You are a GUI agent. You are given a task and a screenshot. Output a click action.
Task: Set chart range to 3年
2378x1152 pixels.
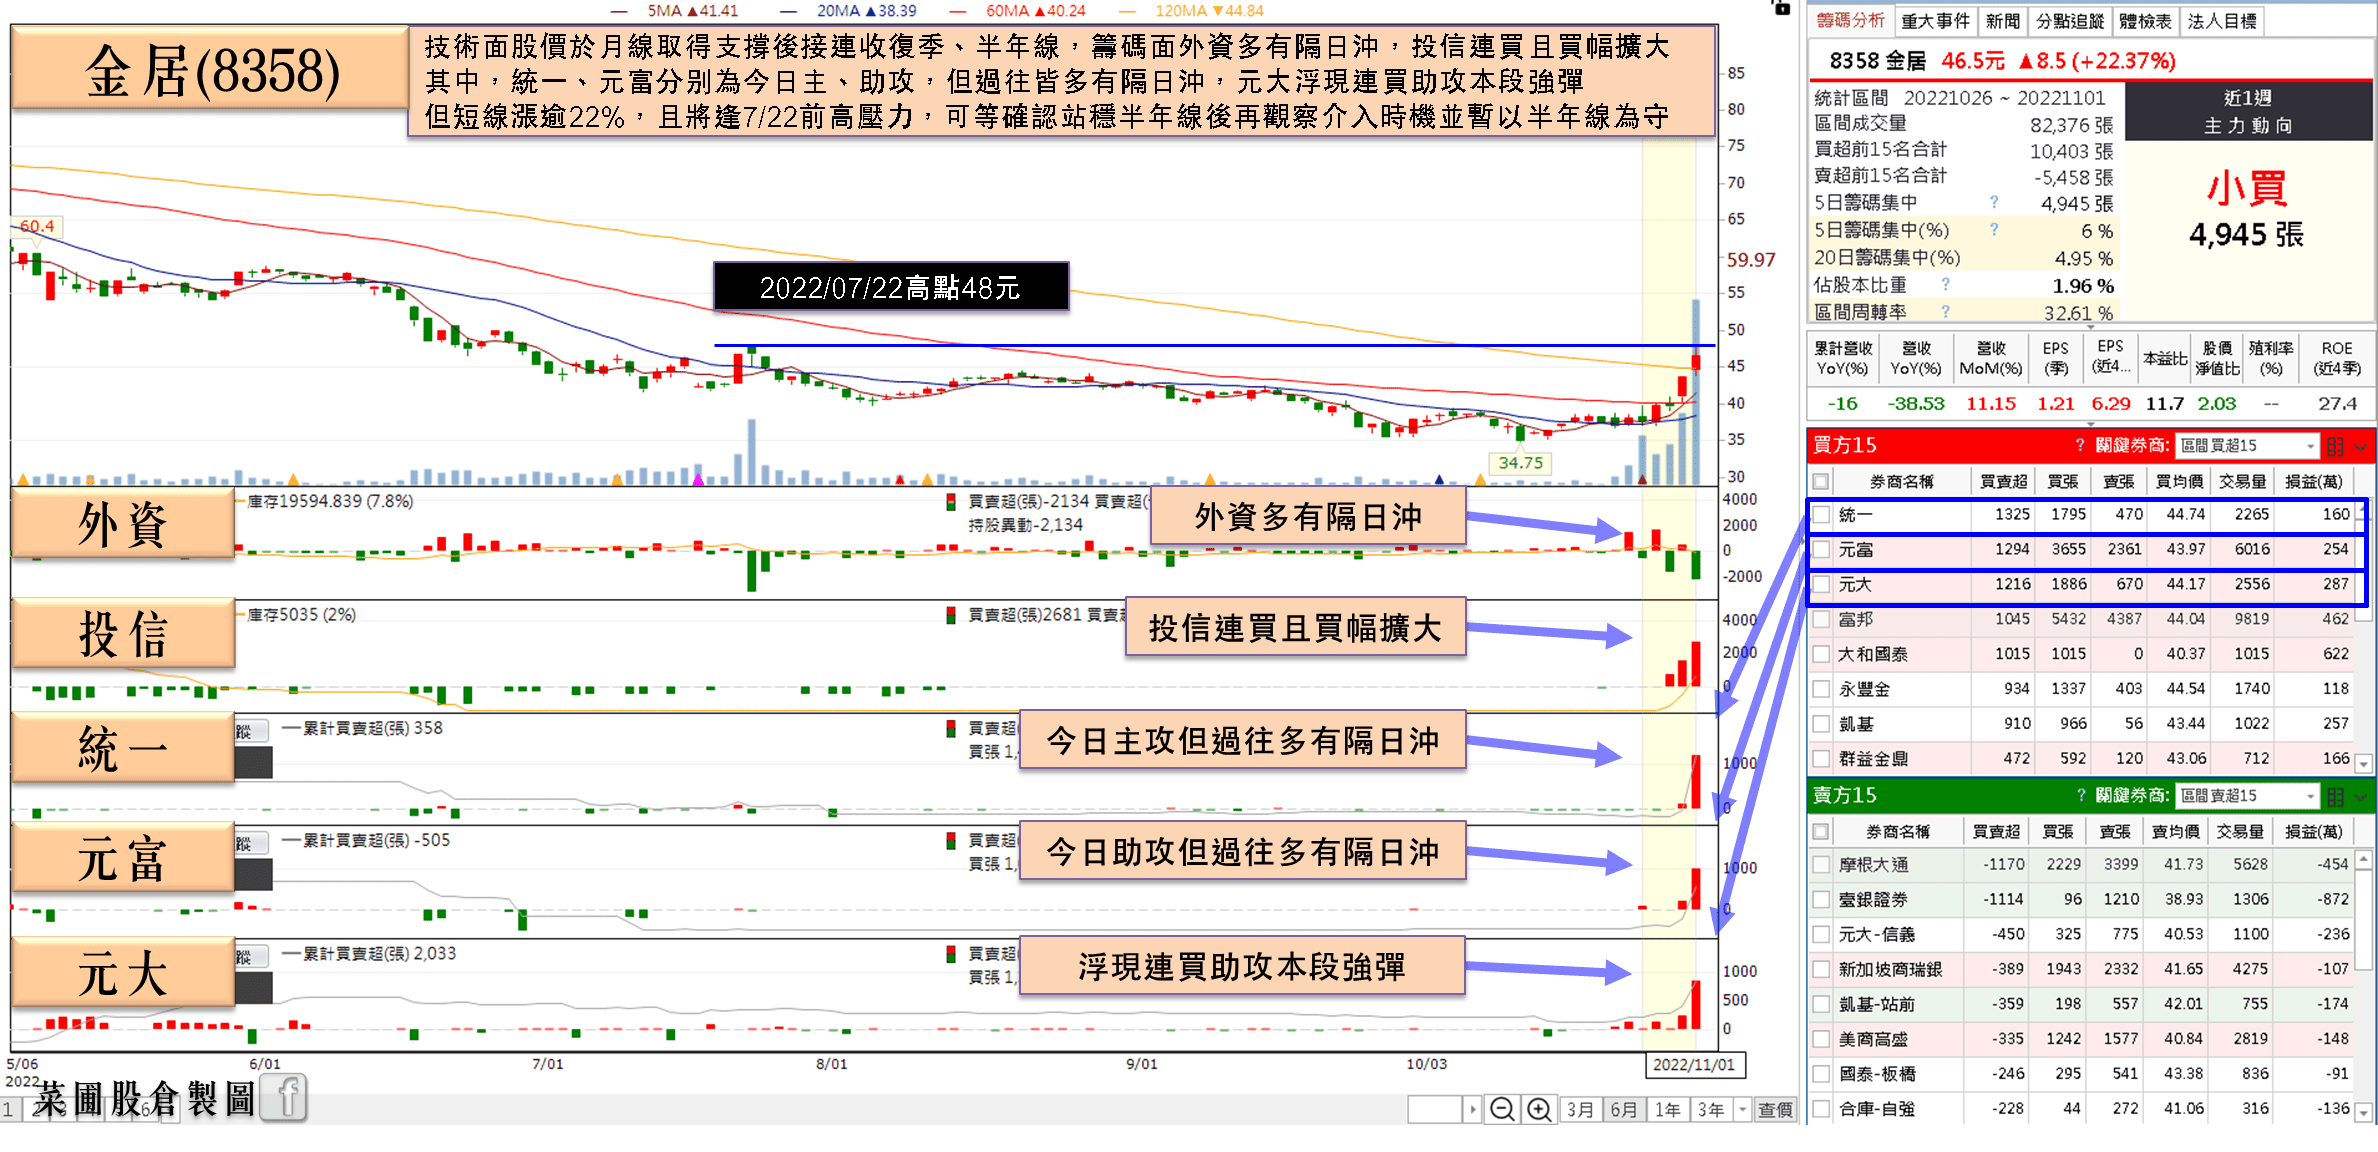click(x=1711, y=1109)
